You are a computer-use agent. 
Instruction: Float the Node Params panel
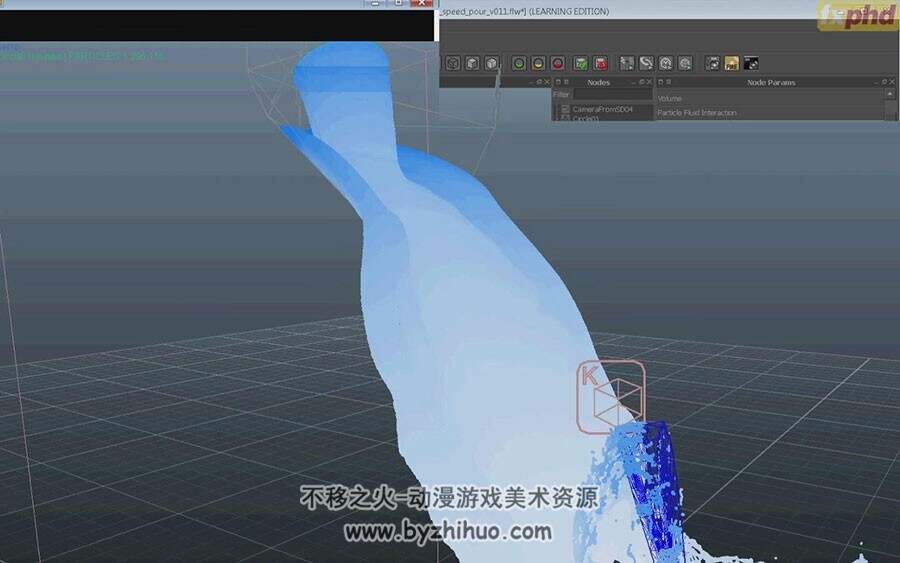[884, 82]
